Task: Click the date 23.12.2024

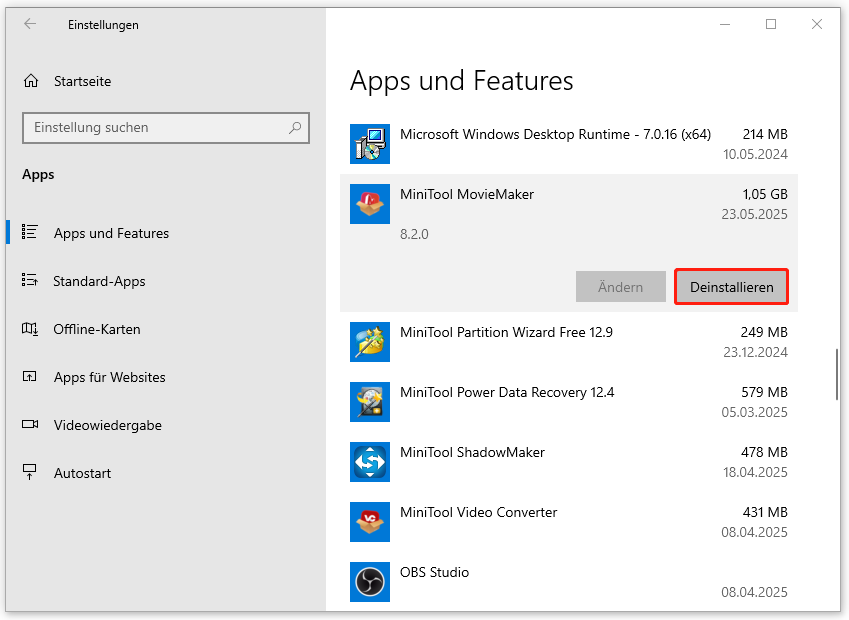Action: pos(755,353)
